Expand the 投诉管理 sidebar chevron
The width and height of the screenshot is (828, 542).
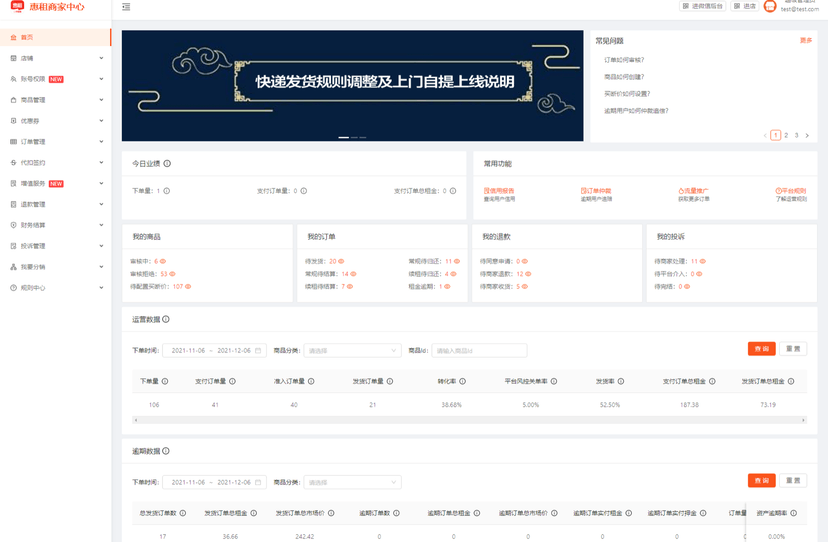coord(101,246)
